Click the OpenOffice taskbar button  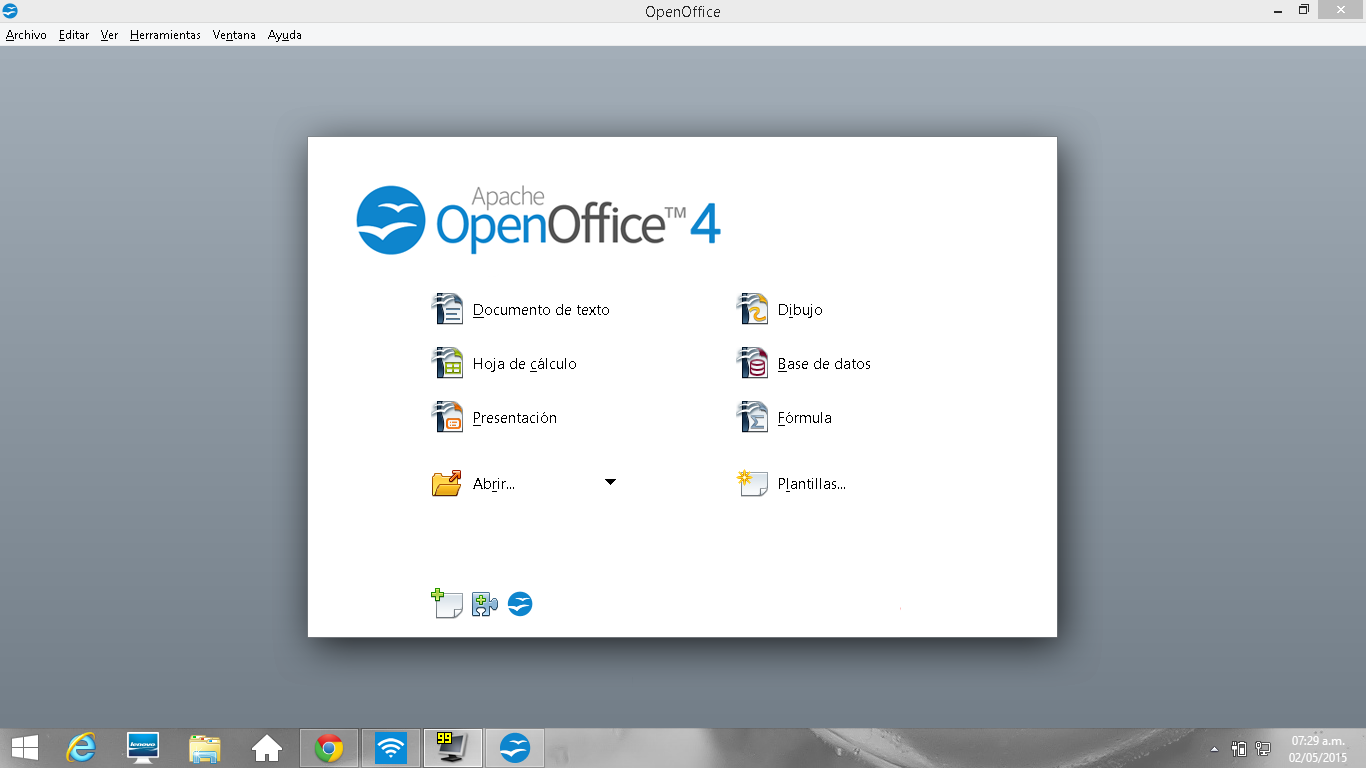point(515,747)
